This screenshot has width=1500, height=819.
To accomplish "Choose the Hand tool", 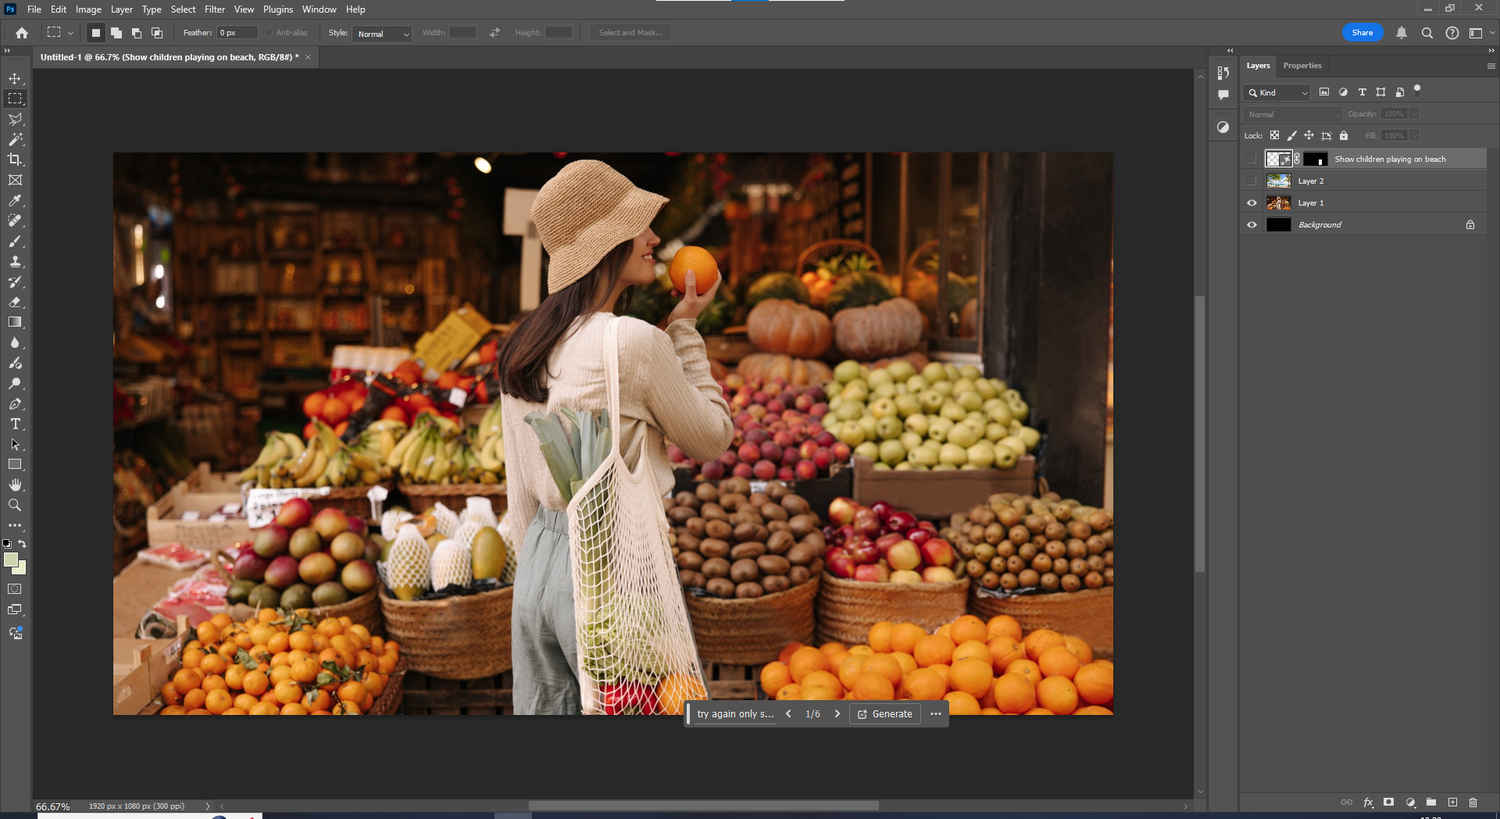I will [x=15, y=485].
